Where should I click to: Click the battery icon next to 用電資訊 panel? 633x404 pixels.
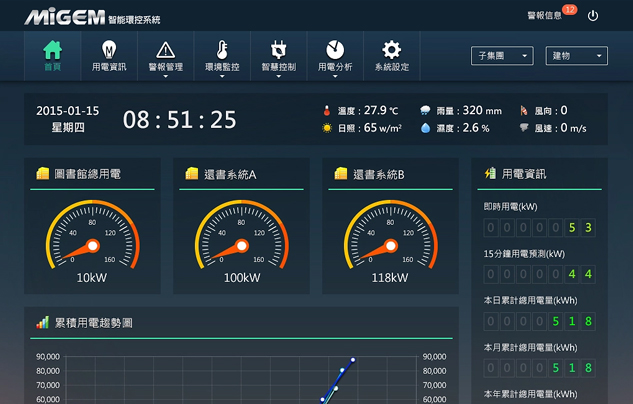490,174
